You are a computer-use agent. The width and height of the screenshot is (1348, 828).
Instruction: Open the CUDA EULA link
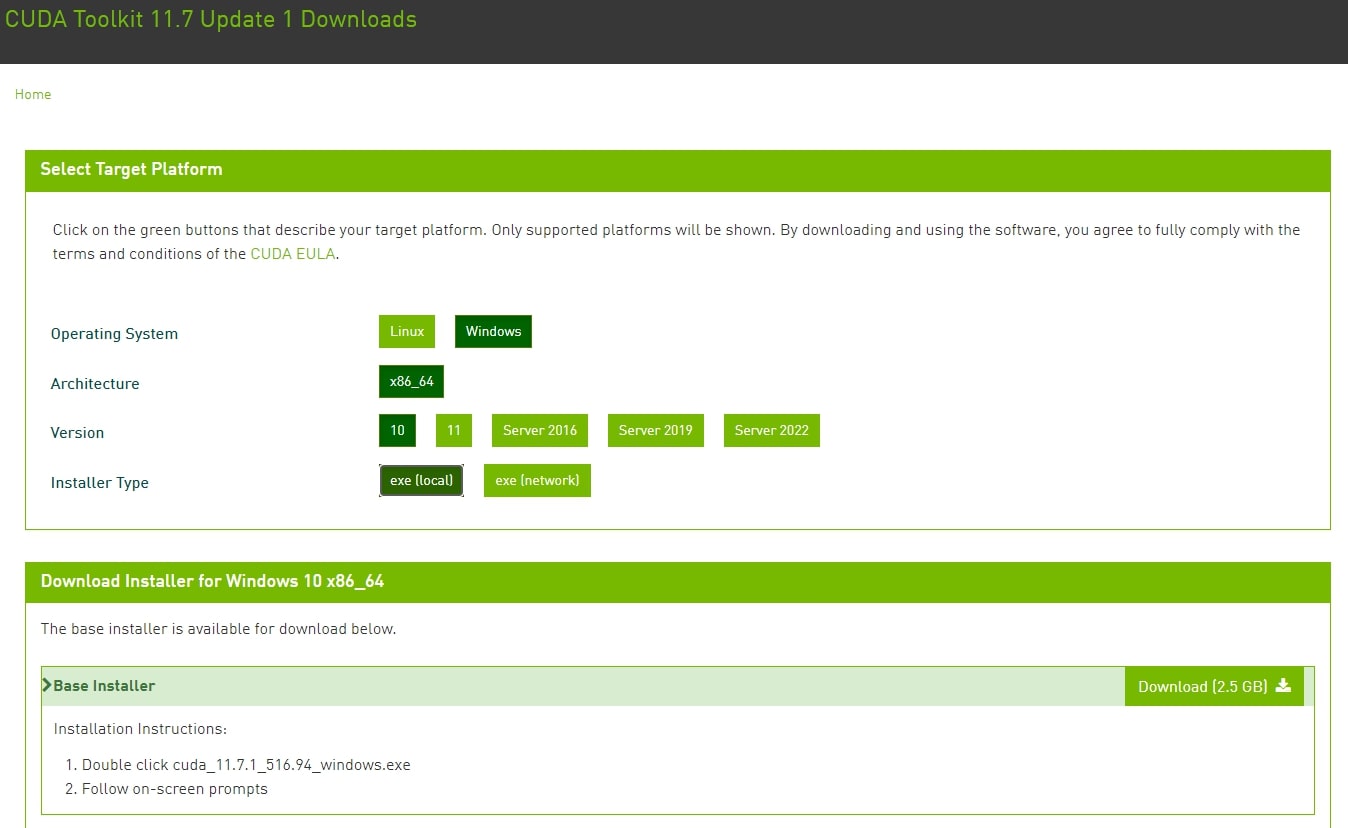pyautogui.click(x=294, y=254)
